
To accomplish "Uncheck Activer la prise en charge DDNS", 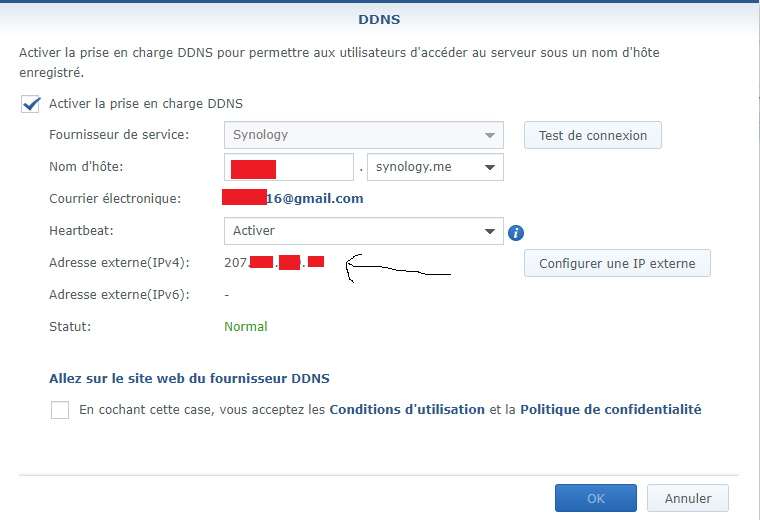I will (31, 104).
